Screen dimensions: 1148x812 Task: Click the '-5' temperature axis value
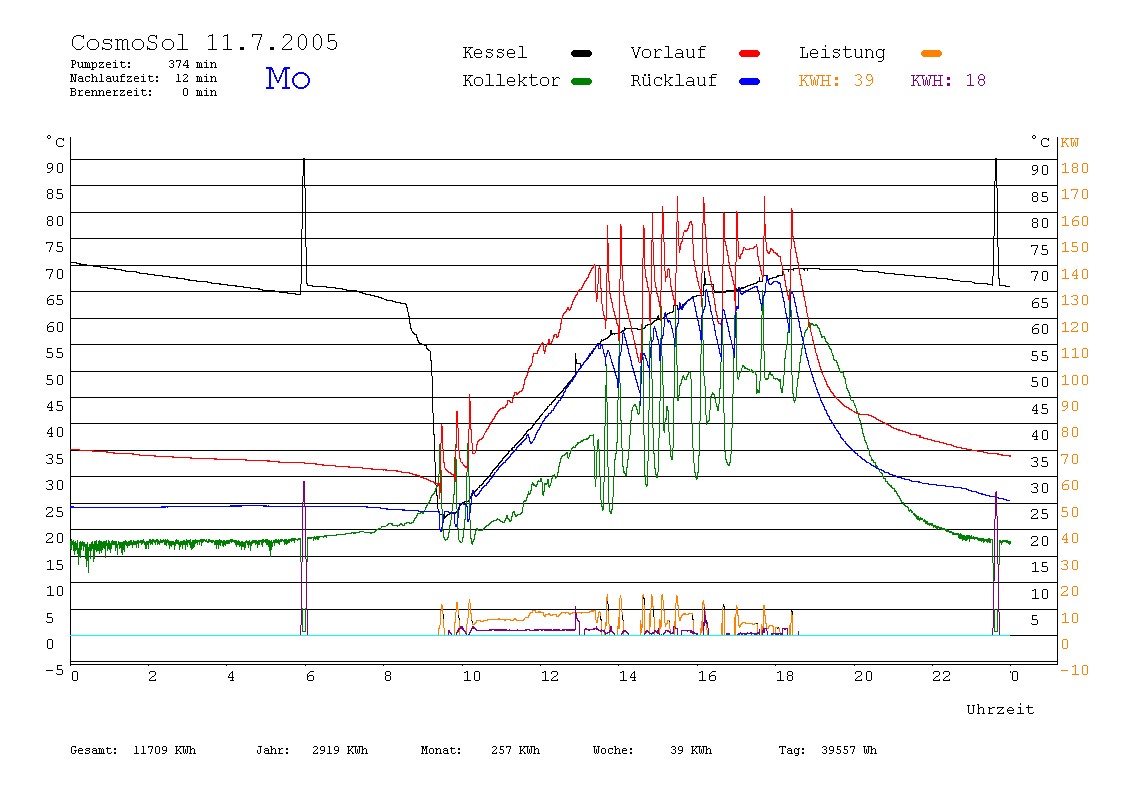click(54, 671)
